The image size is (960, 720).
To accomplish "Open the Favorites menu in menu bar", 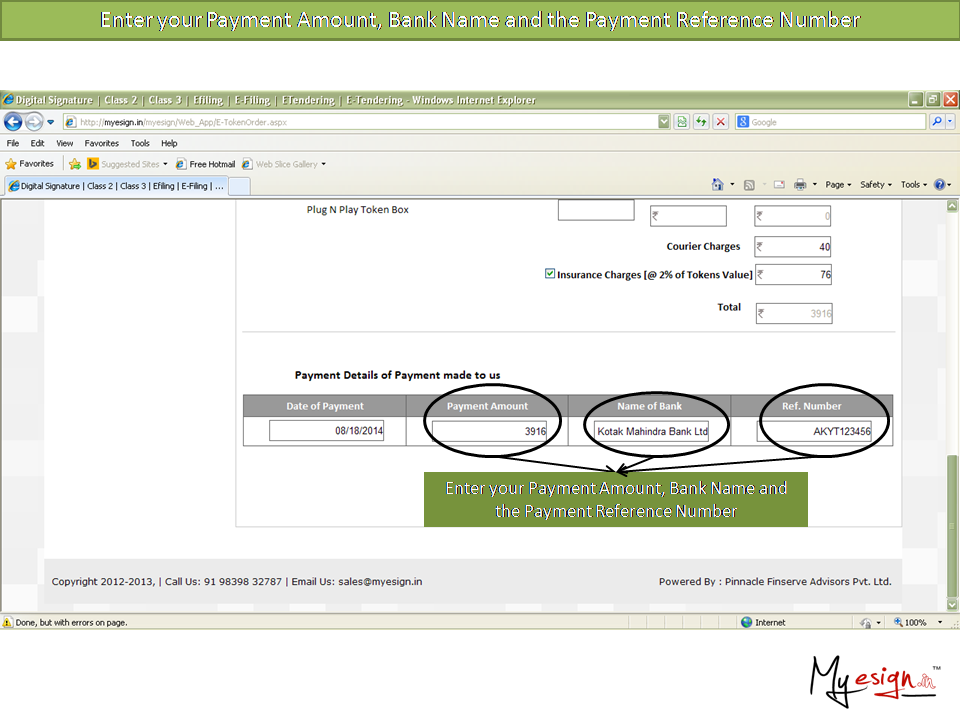I will [x=101, y=143].
